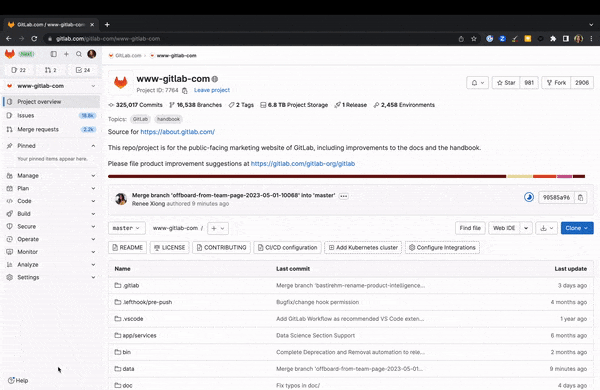Image resolution: width=600 pixels, height=390 pixels.
Task: Open the download source dropdown
Action: pyautogui.click(x=546, y=228)
